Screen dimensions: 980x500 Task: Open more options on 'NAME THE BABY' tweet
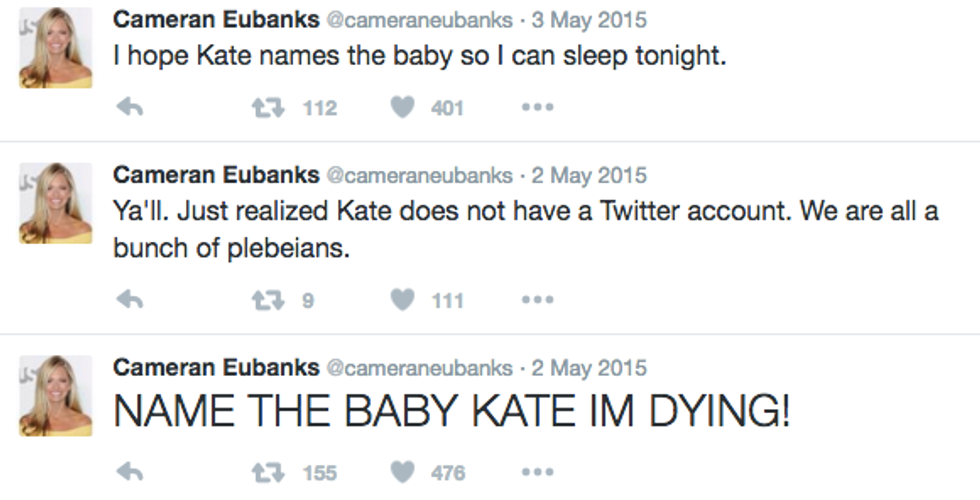[x=537, y=472]
